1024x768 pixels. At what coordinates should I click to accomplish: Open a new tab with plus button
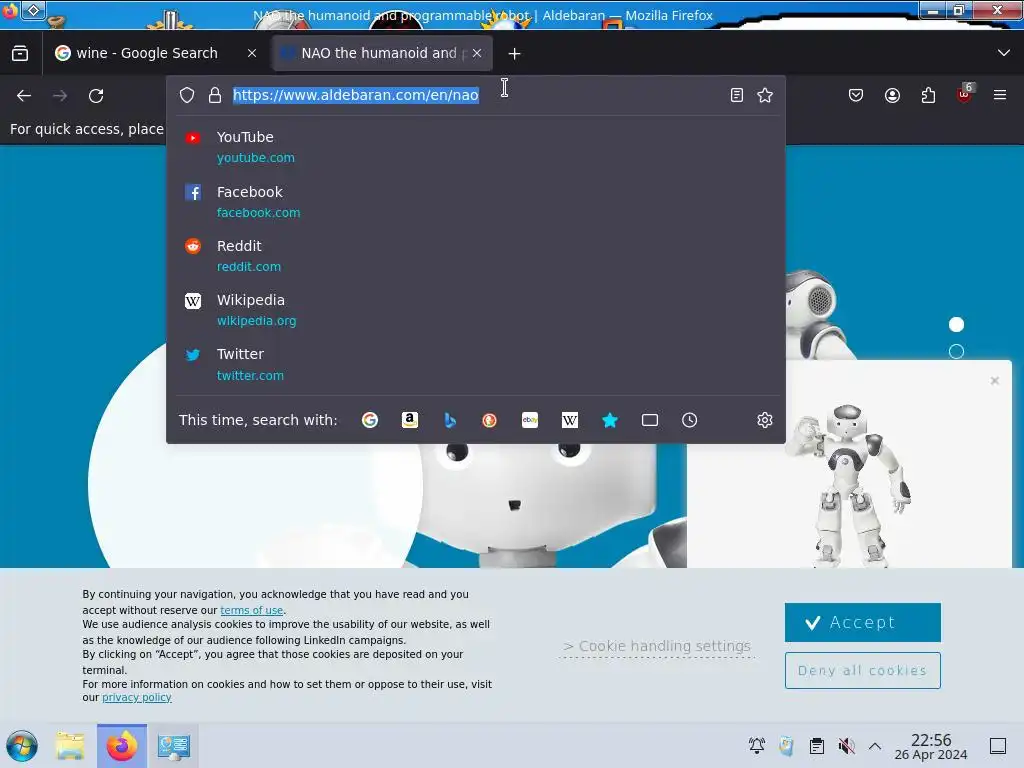click(x=515, y=54)
